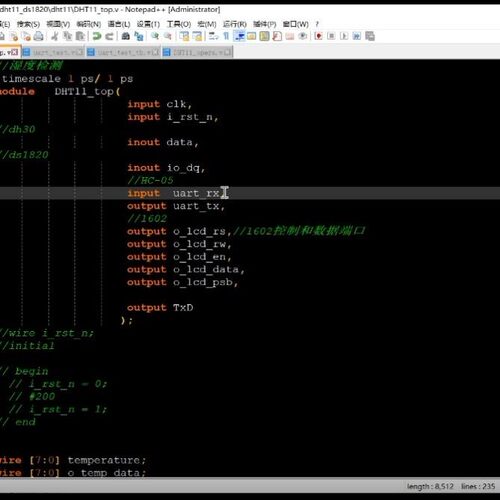The height and width of the screenshot is (500, 500).
Task: Open the 运行(R) menu
Action: [235, 24]
